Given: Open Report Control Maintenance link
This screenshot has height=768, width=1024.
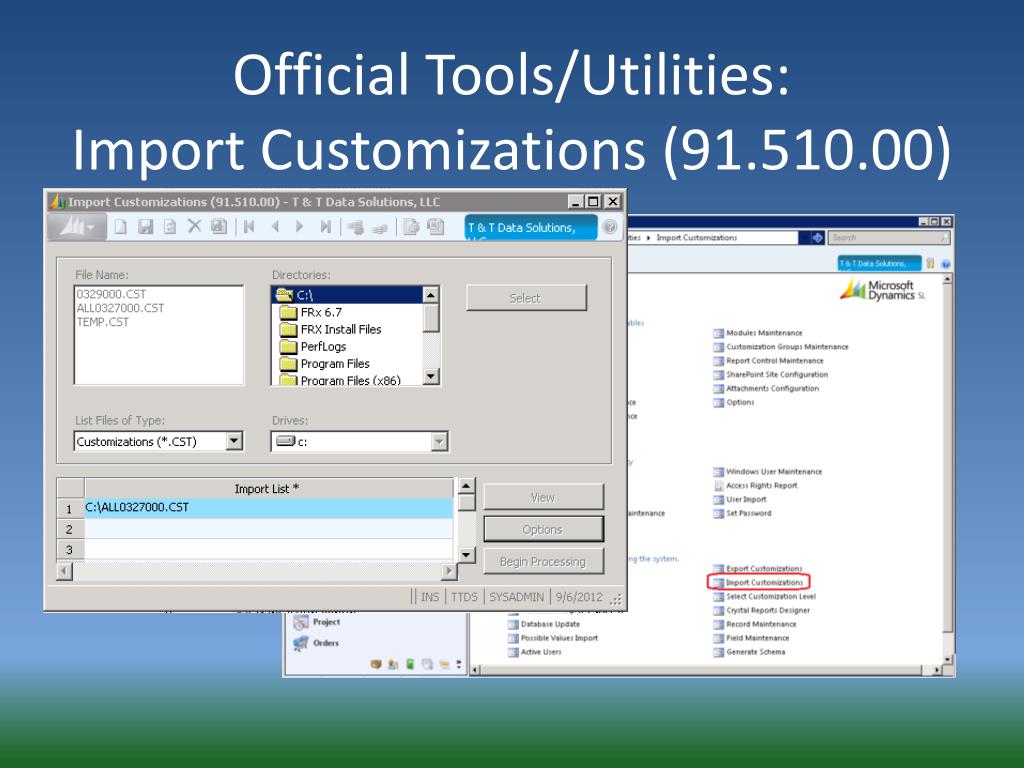Looking at the screenshot, I should (x=768, y=360).
